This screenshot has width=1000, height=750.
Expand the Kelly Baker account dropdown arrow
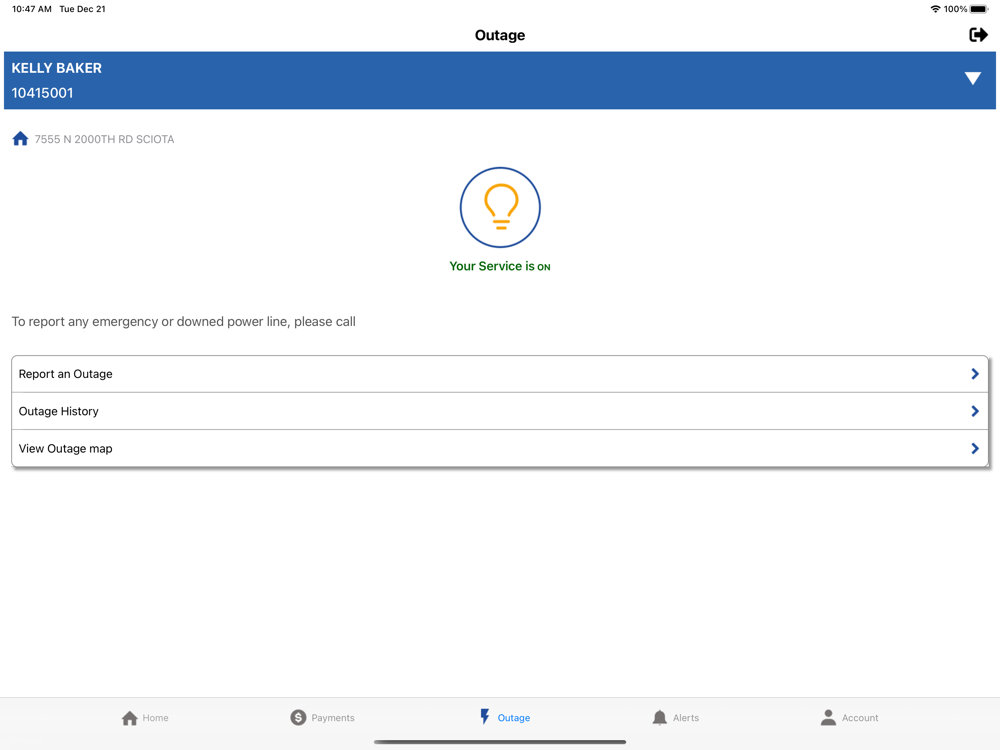972,78
